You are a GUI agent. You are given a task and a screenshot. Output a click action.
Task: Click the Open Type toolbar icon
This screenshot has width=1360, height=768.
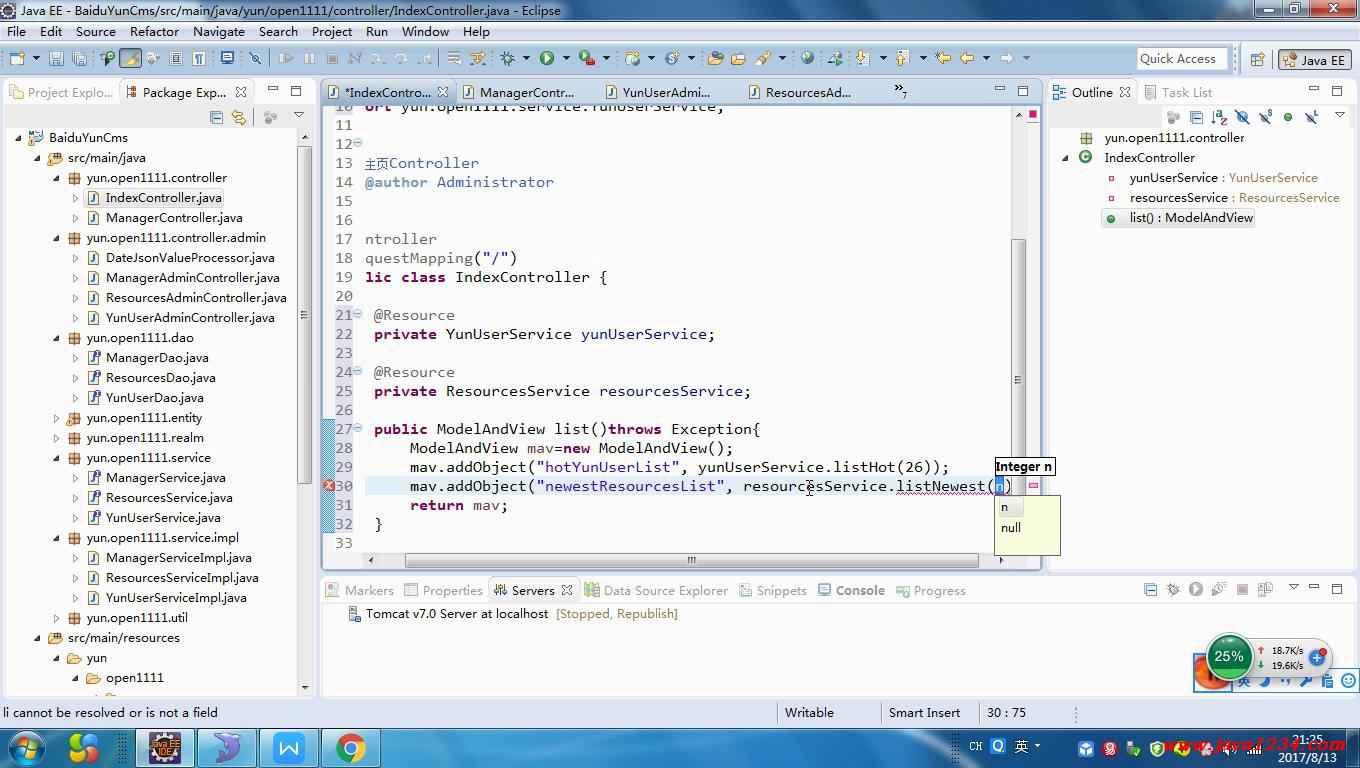(x=715, y=58)
